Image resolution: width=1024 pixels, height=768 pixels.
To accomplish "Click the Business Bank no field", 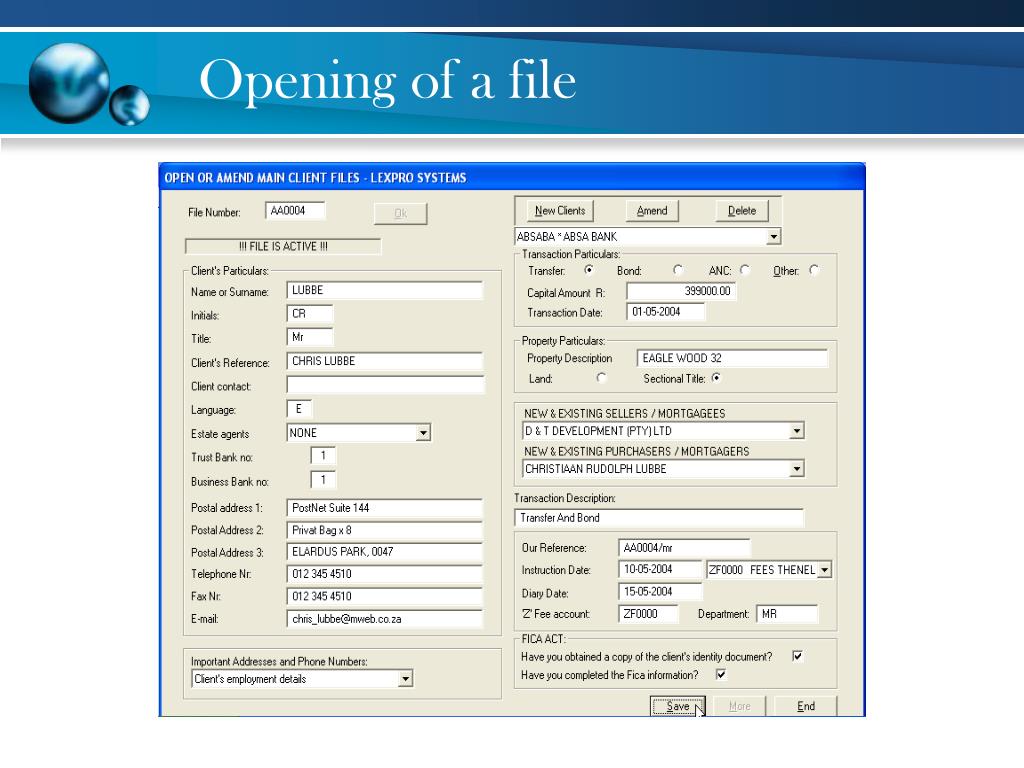I will click(x=323, y=479).
